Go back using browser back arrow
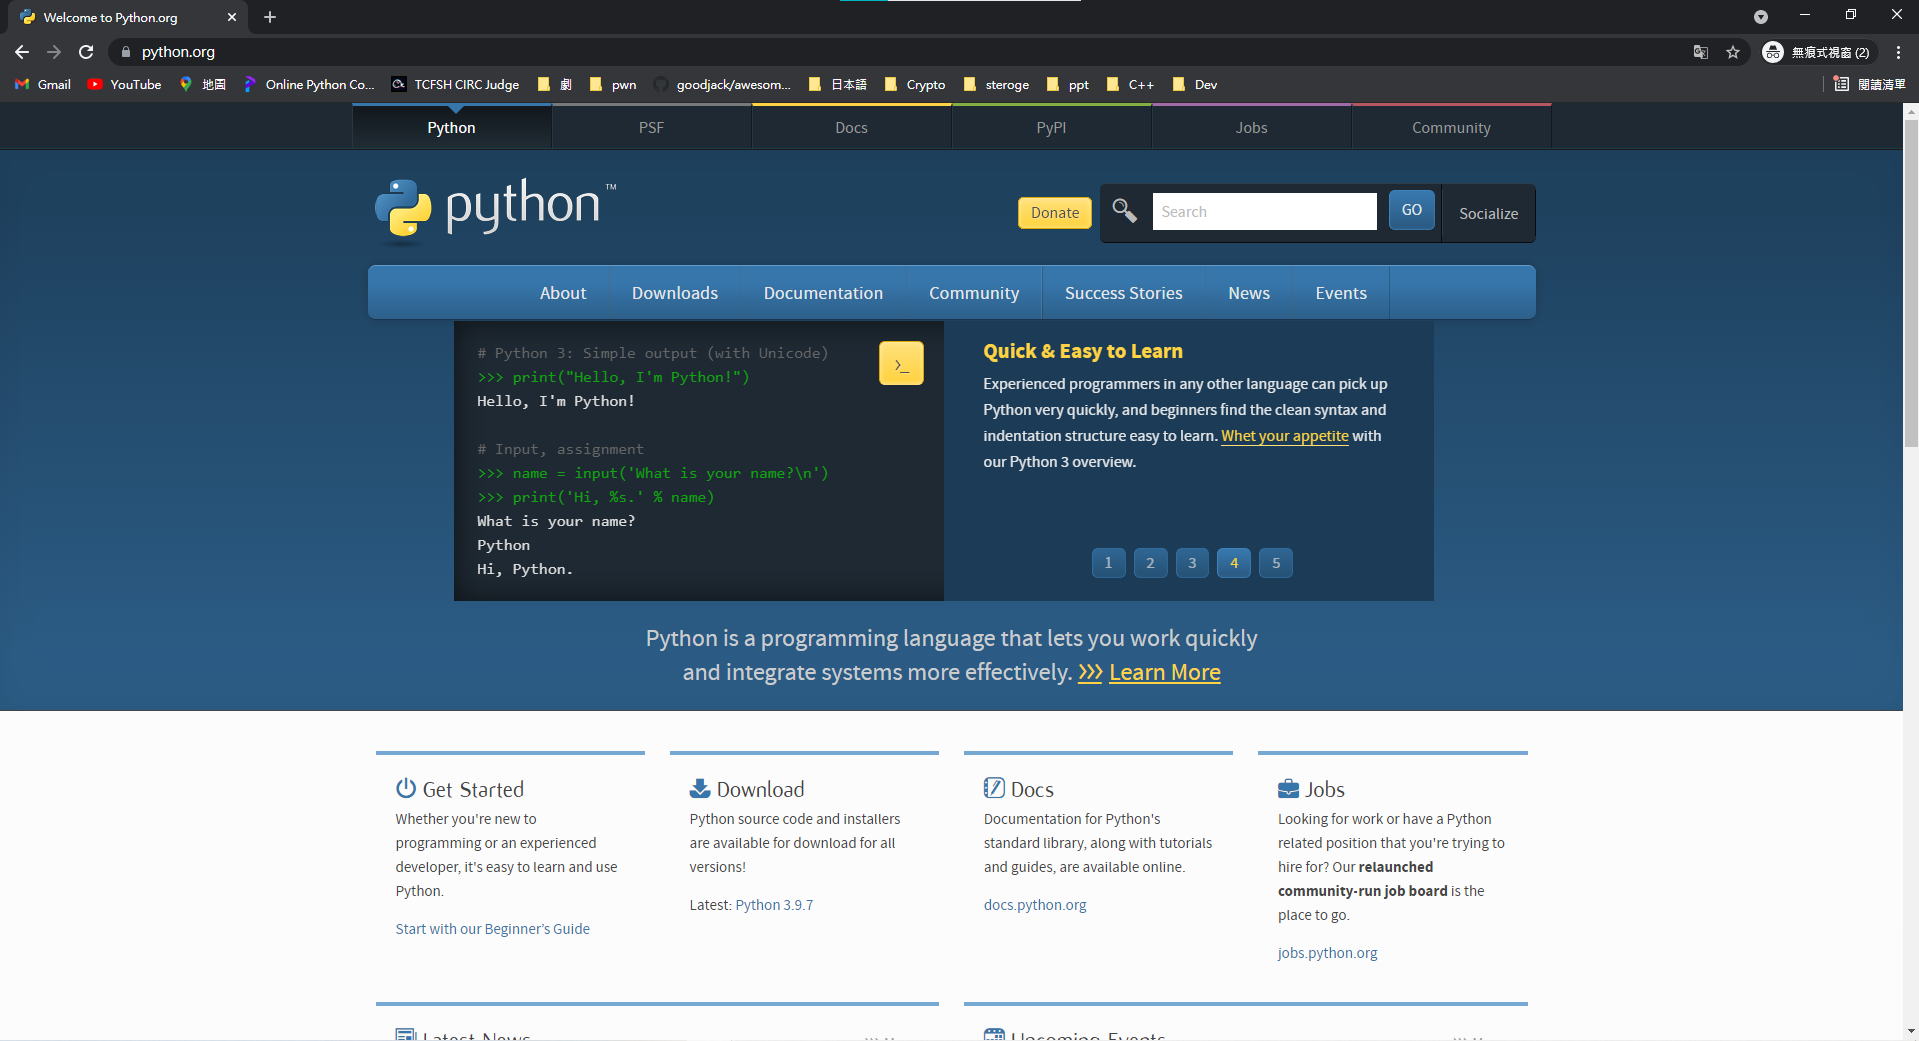This screenshot has height=1041, width=1919. [x=22, y=52]
